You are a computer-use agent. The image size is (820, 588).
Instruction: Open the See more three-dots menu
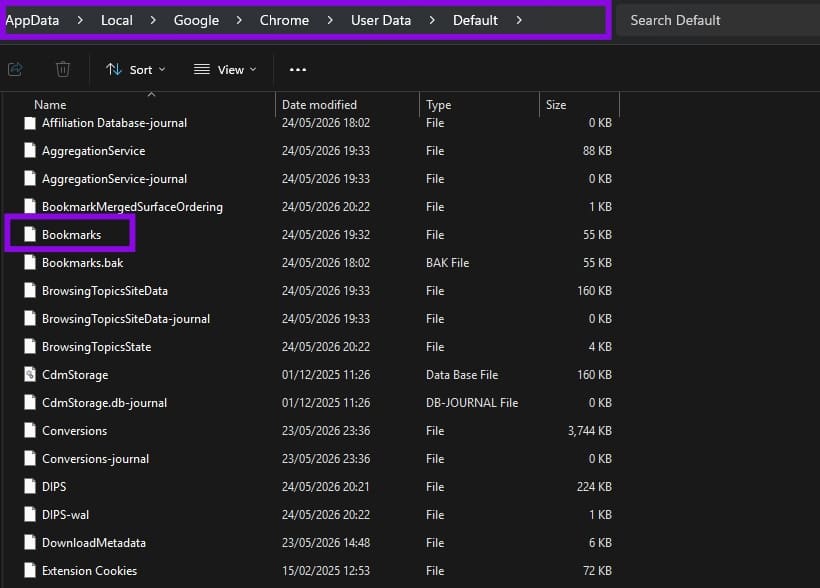[298, 70]
